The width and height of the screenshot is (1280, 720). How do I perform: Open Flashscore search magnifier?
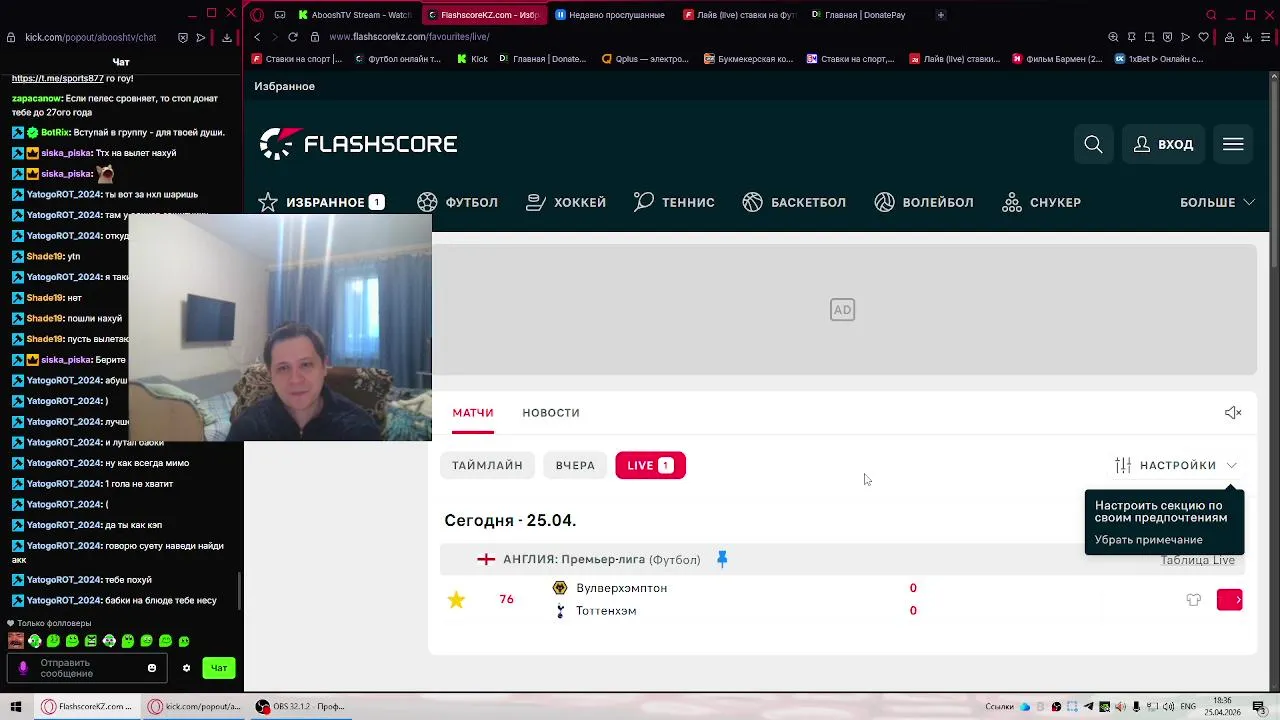click(1093, 144)
